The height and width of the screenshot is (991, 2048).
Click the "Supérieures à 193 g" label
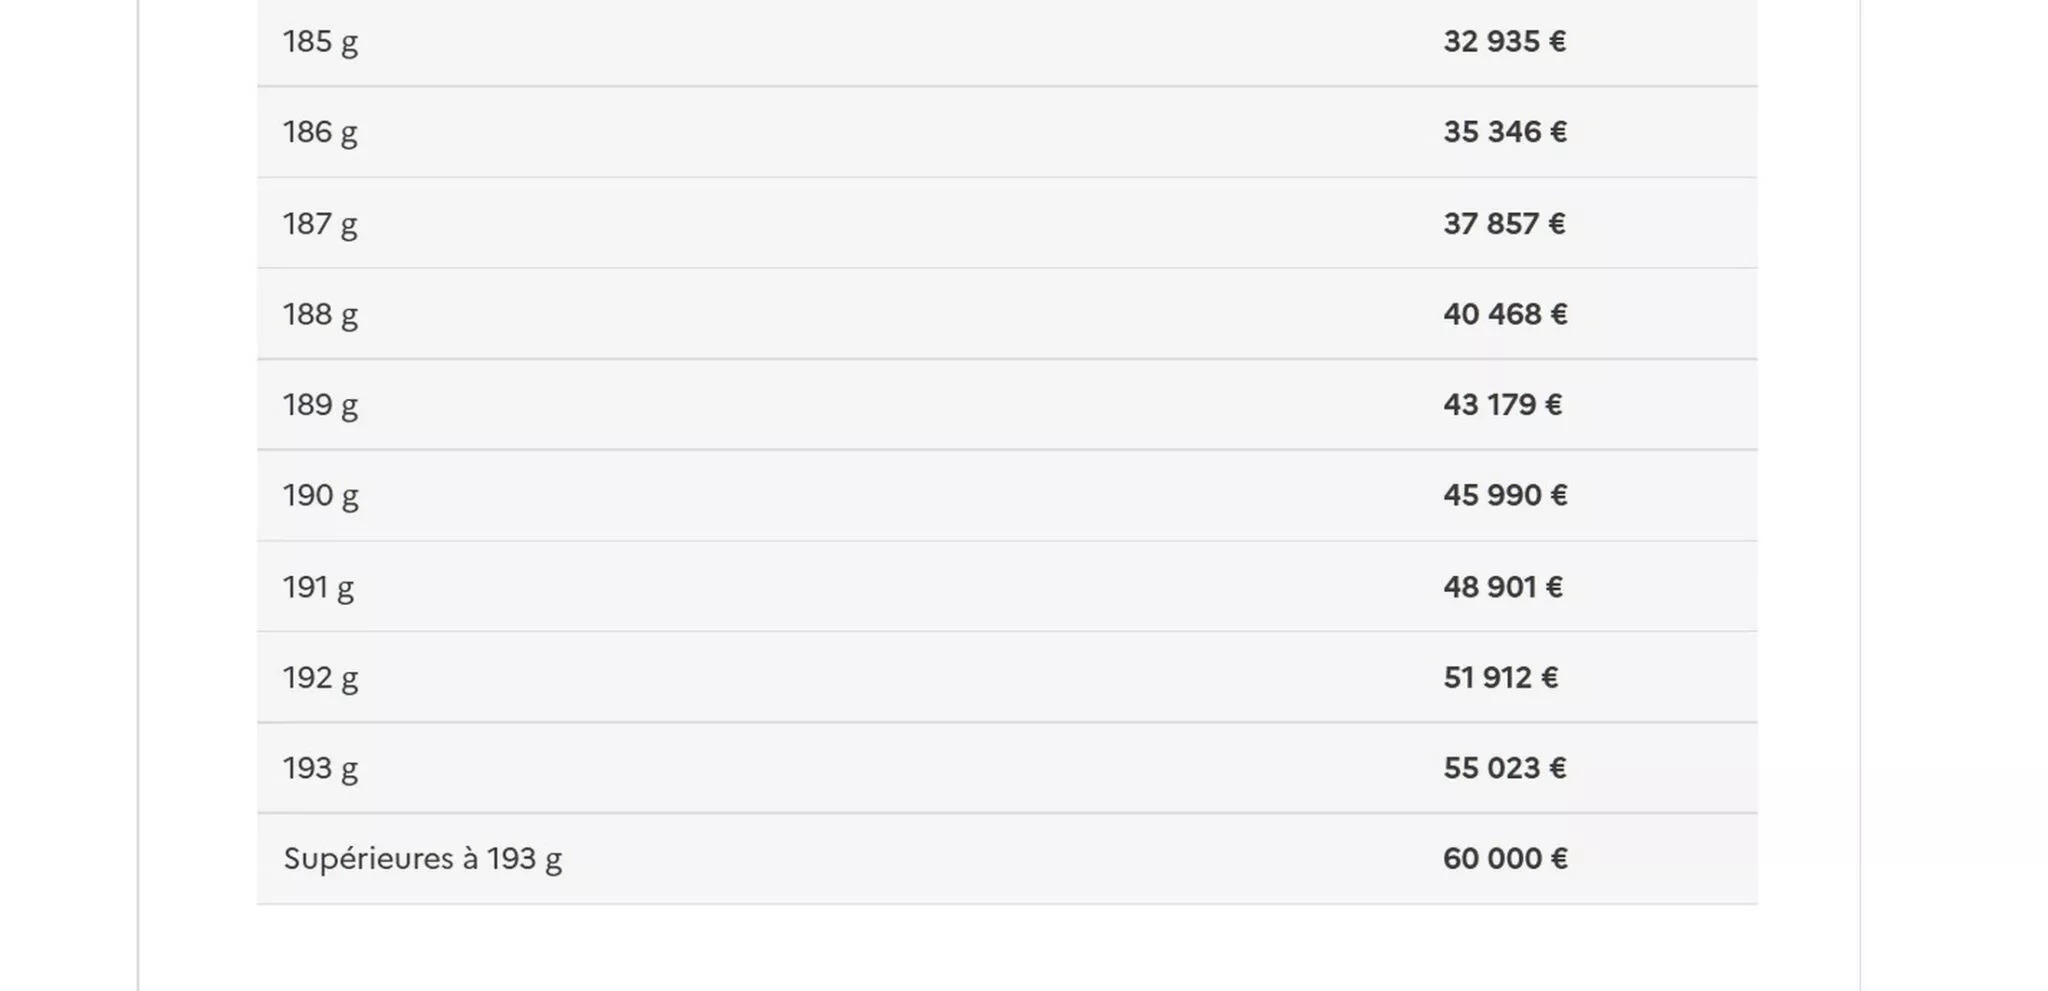422,859
